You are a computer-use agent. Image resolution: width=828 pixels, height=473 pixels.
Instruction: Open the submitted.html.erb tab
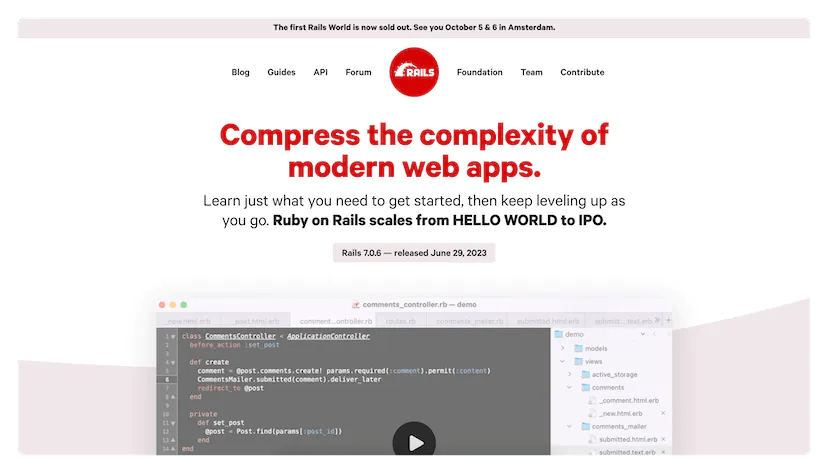tap(548, 321)
